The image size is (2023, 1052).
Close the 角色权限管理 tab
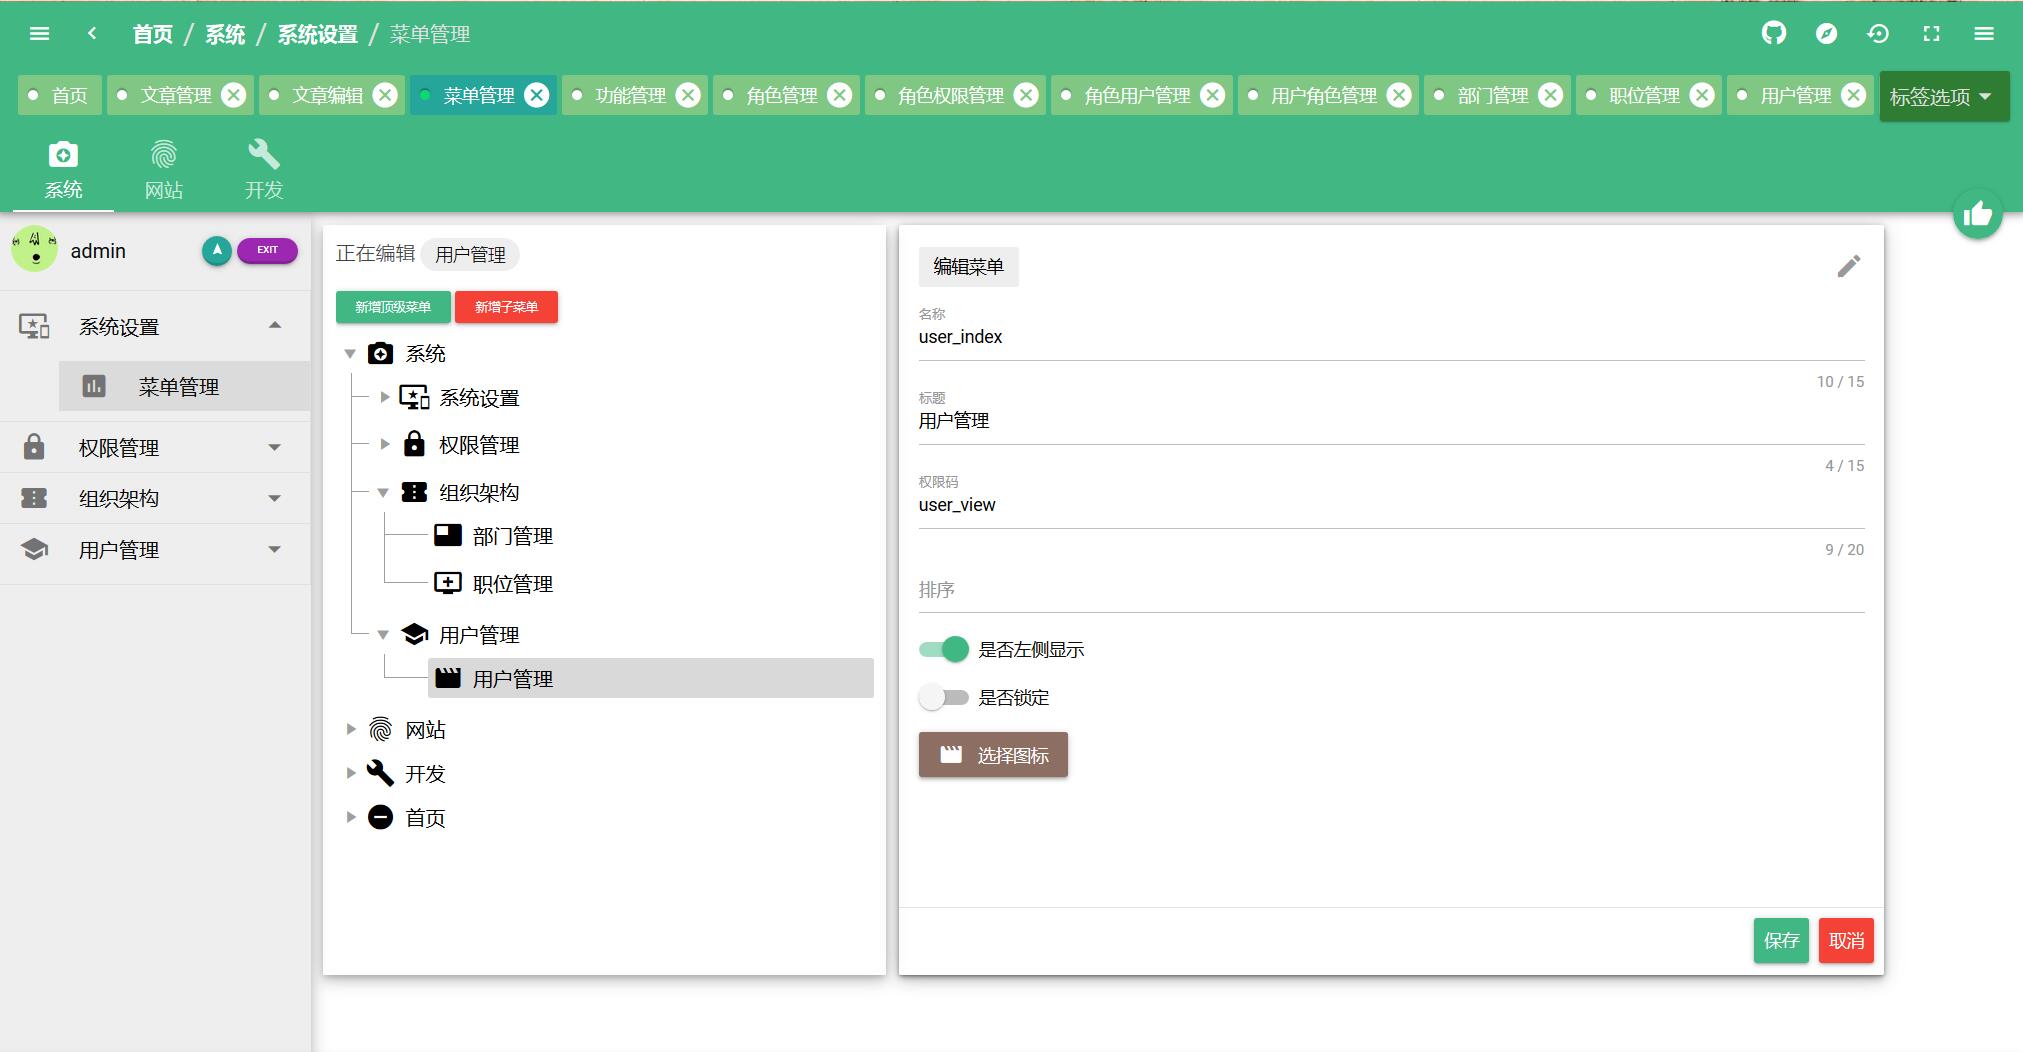[1026, 95]
